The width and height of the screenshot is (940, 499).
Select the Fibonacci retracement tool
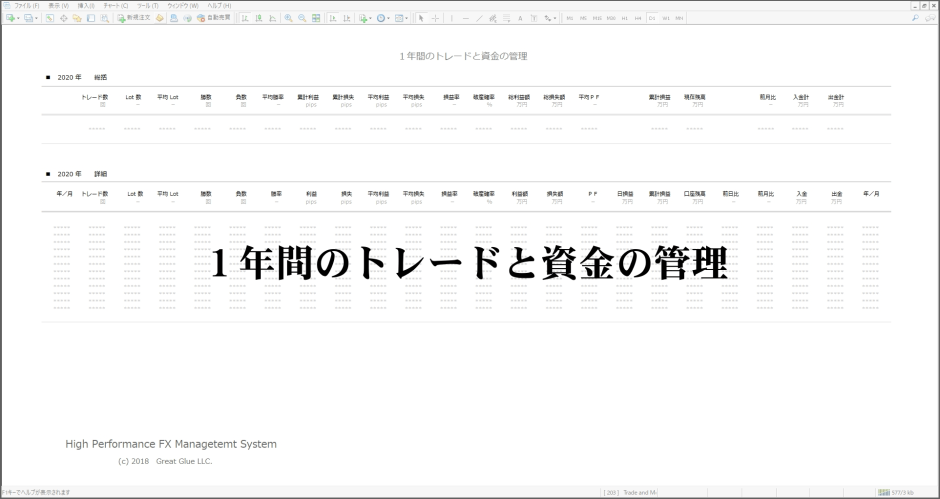point(507,18)
